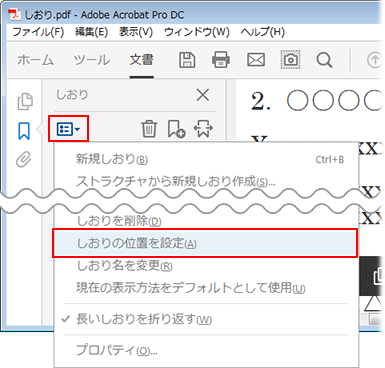The image size is (385, 368).
Task: Click the previous page up-arrow icon
Action: coord(374,60)
